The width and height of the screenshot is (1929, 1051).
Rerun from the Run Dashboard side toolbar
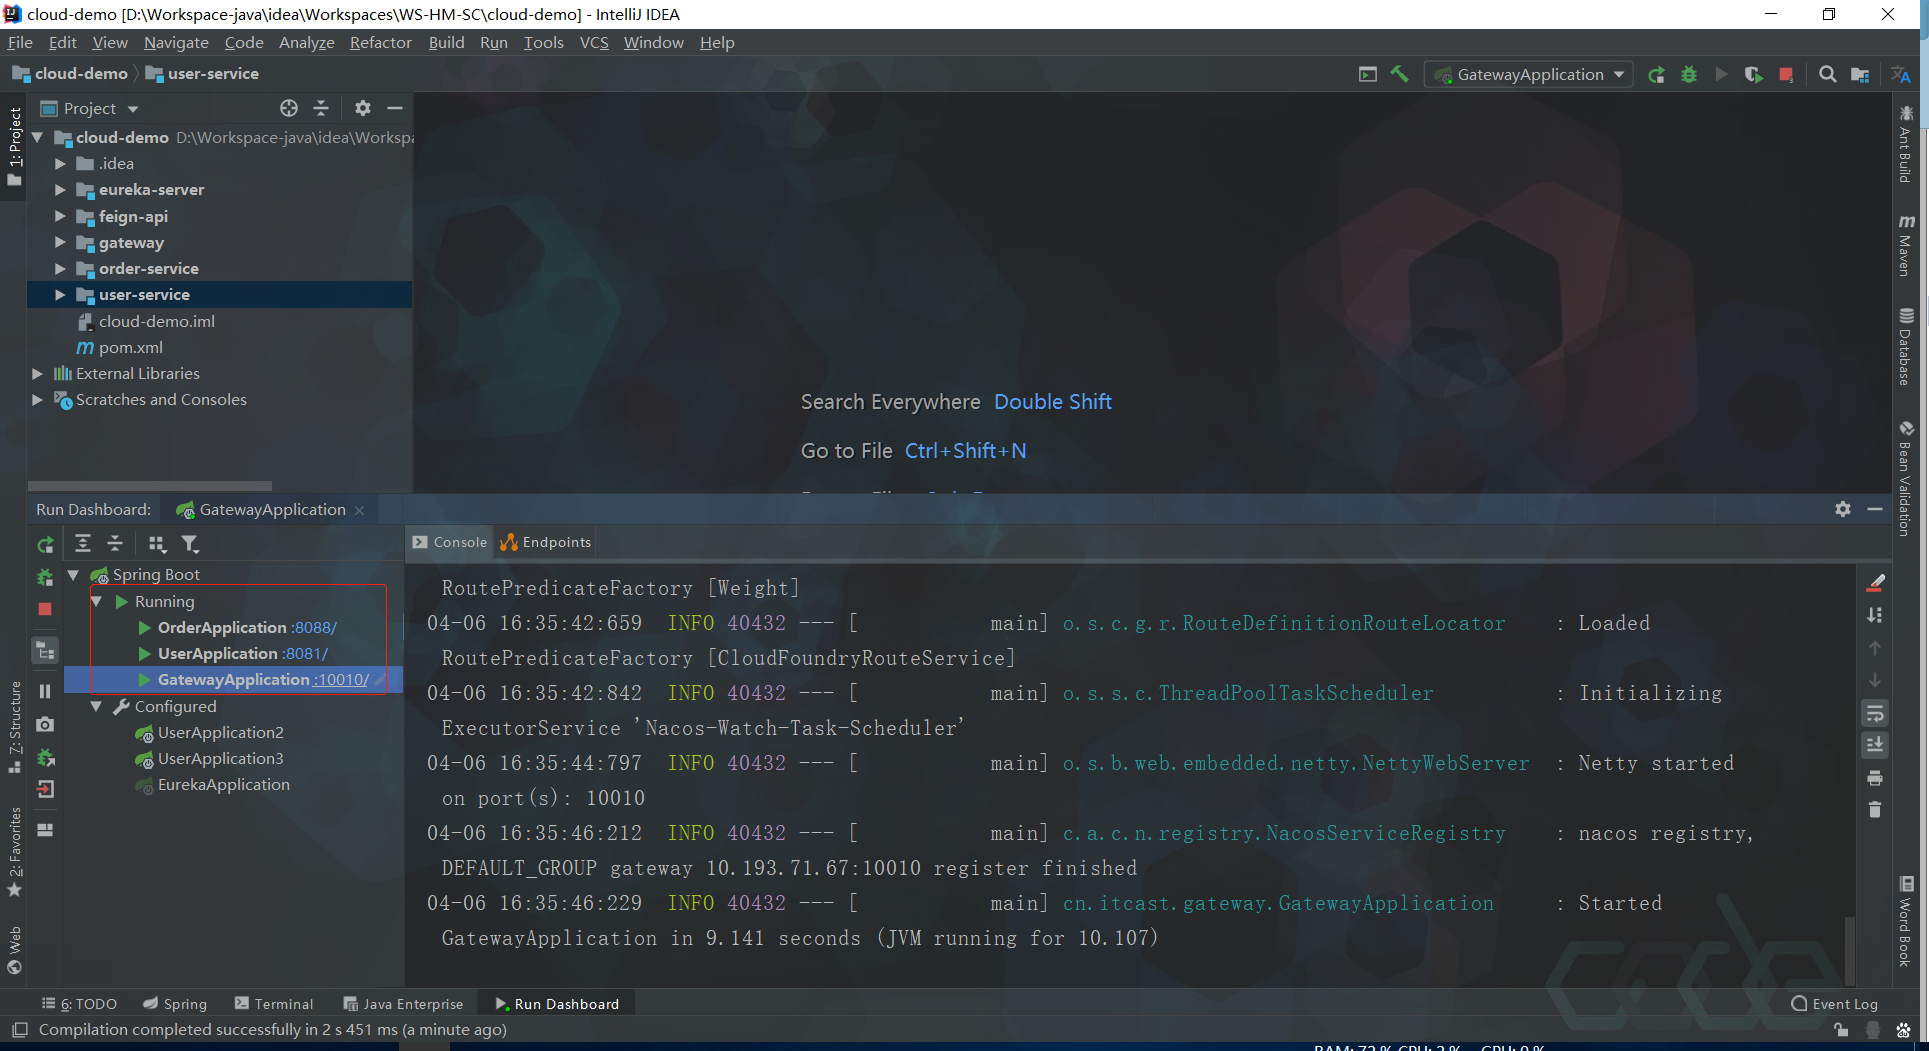(45, 545)
